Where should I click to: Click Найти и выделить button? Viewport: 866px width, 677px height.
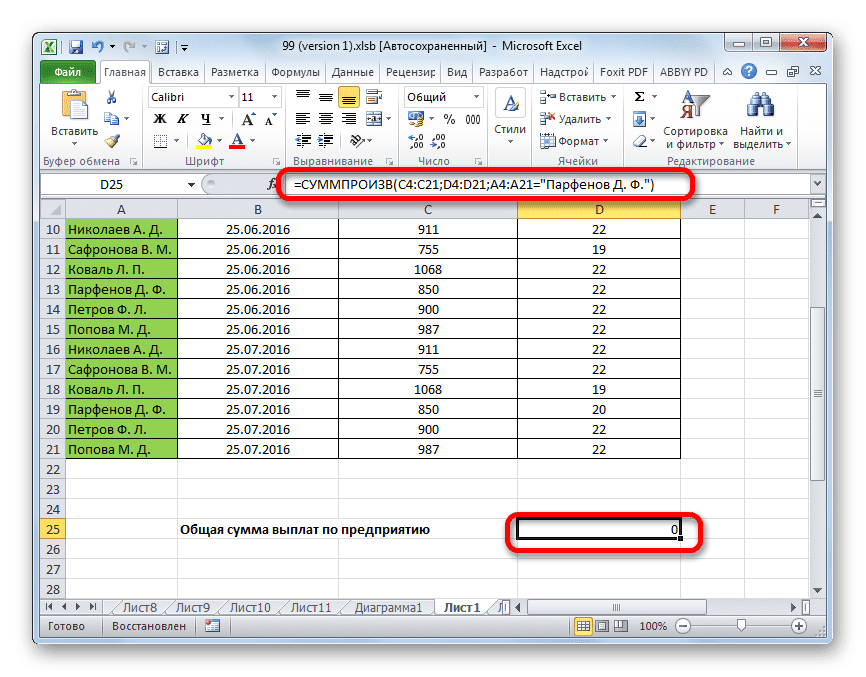point(762,121)
